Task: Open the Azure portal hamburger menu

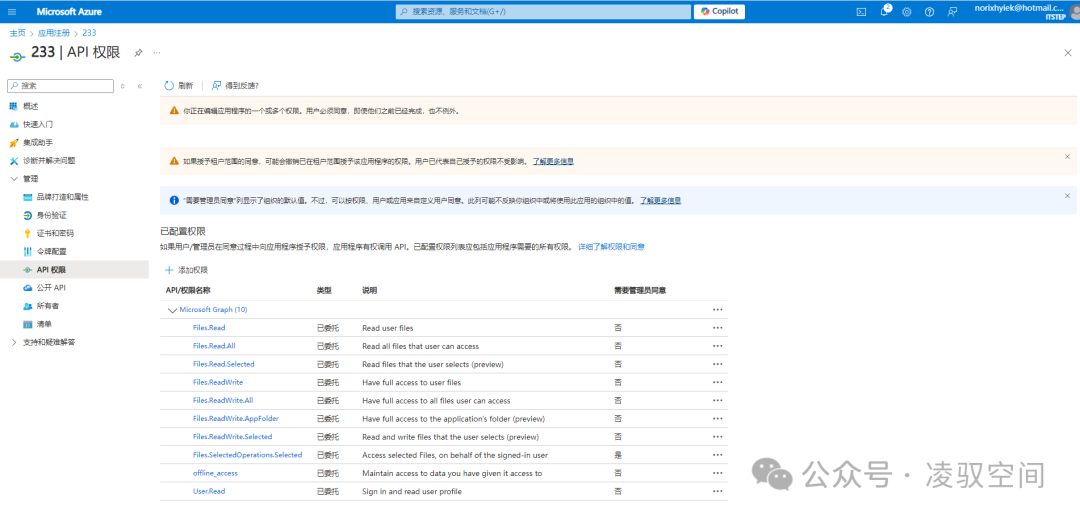Action: tap(12, 11)
